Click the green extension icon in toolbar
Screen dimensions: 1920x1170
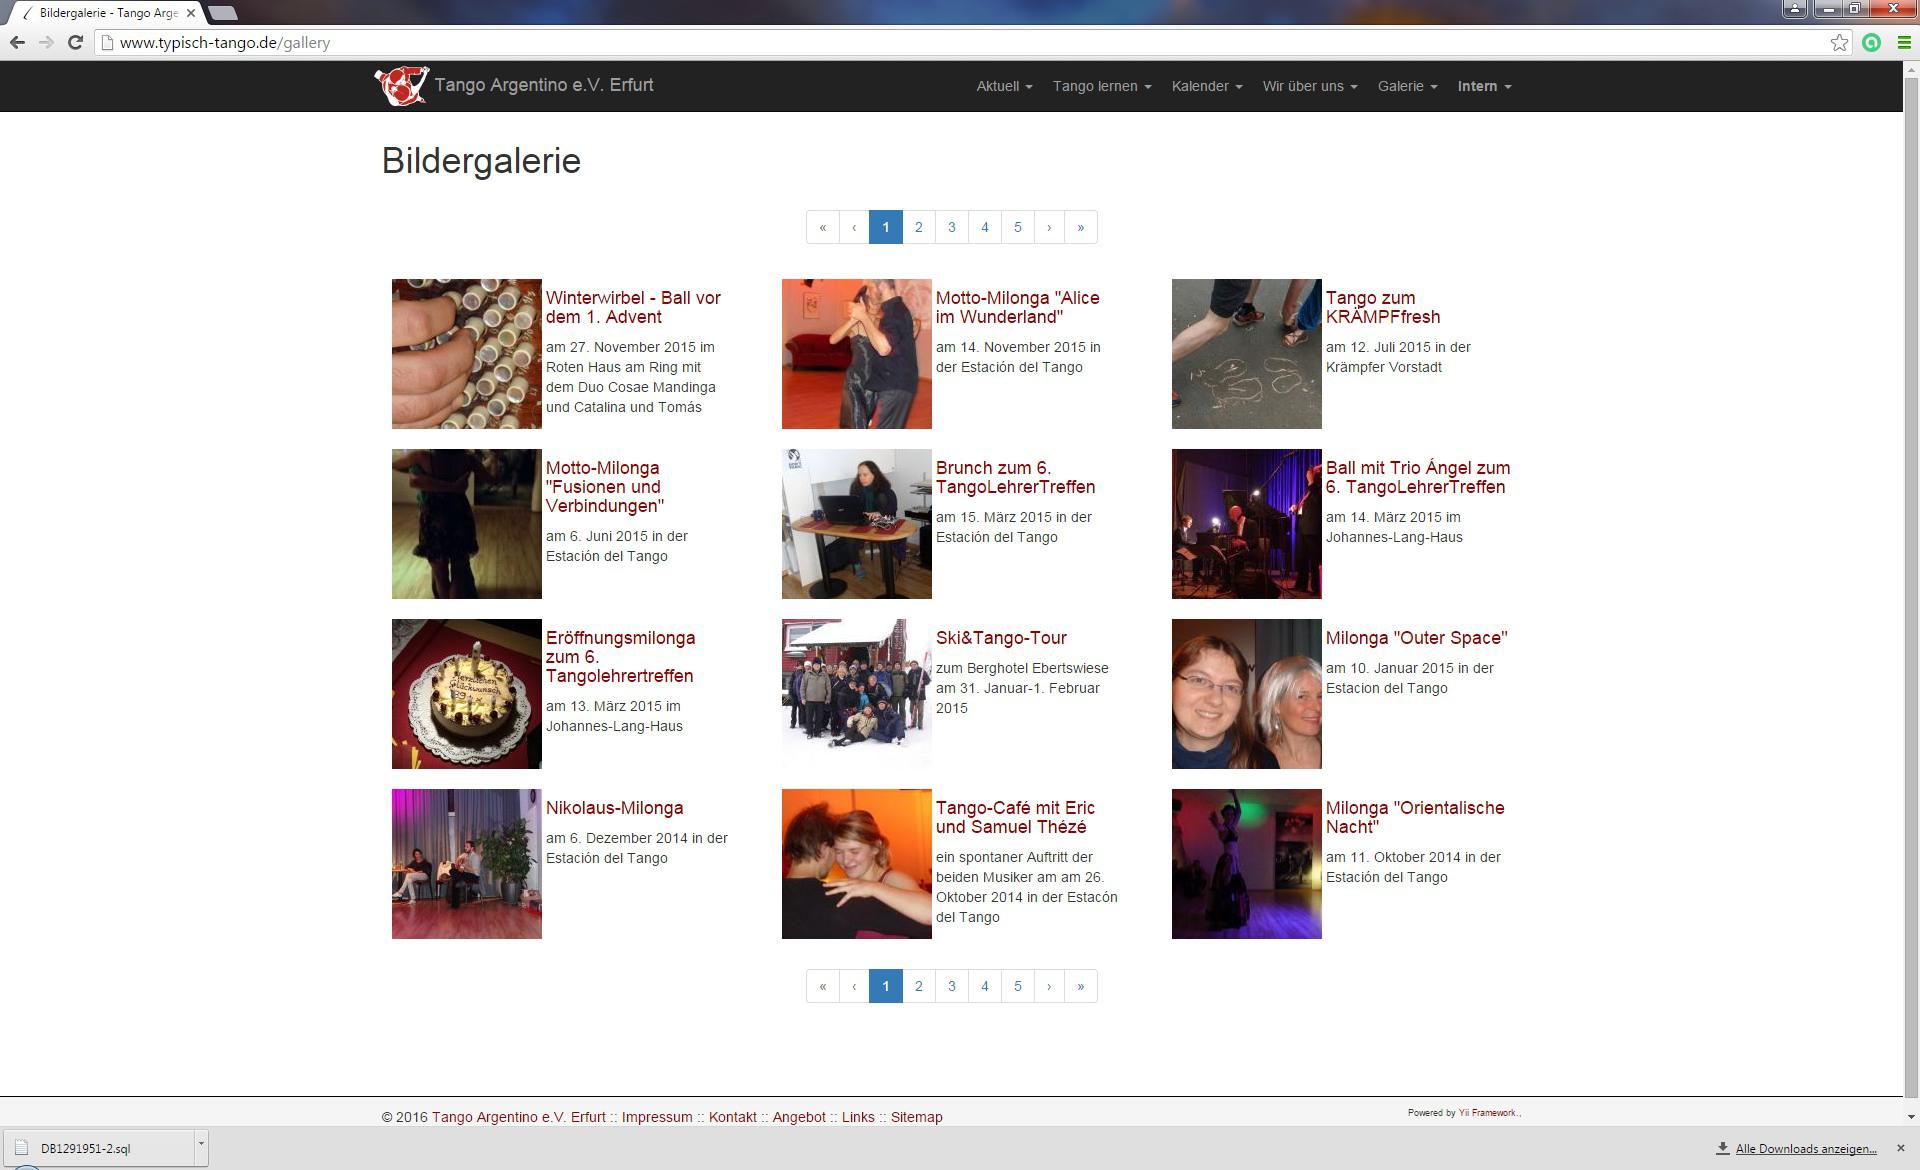pyautogui.click(x=1871, y=42)
